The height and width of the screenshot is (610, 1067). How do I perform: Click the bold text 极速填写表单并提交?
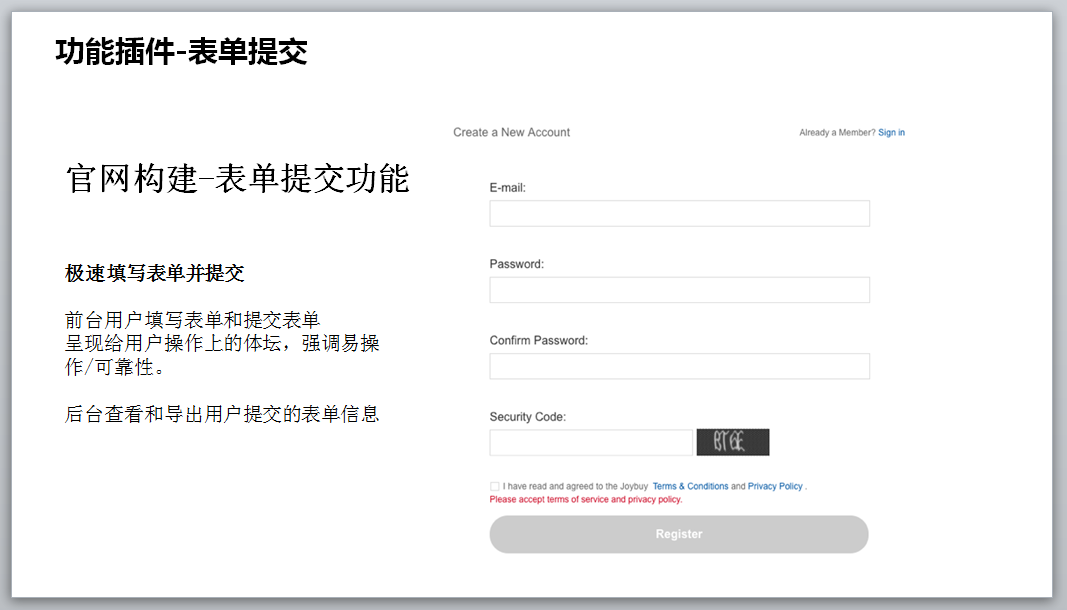[x=154, y=273]
